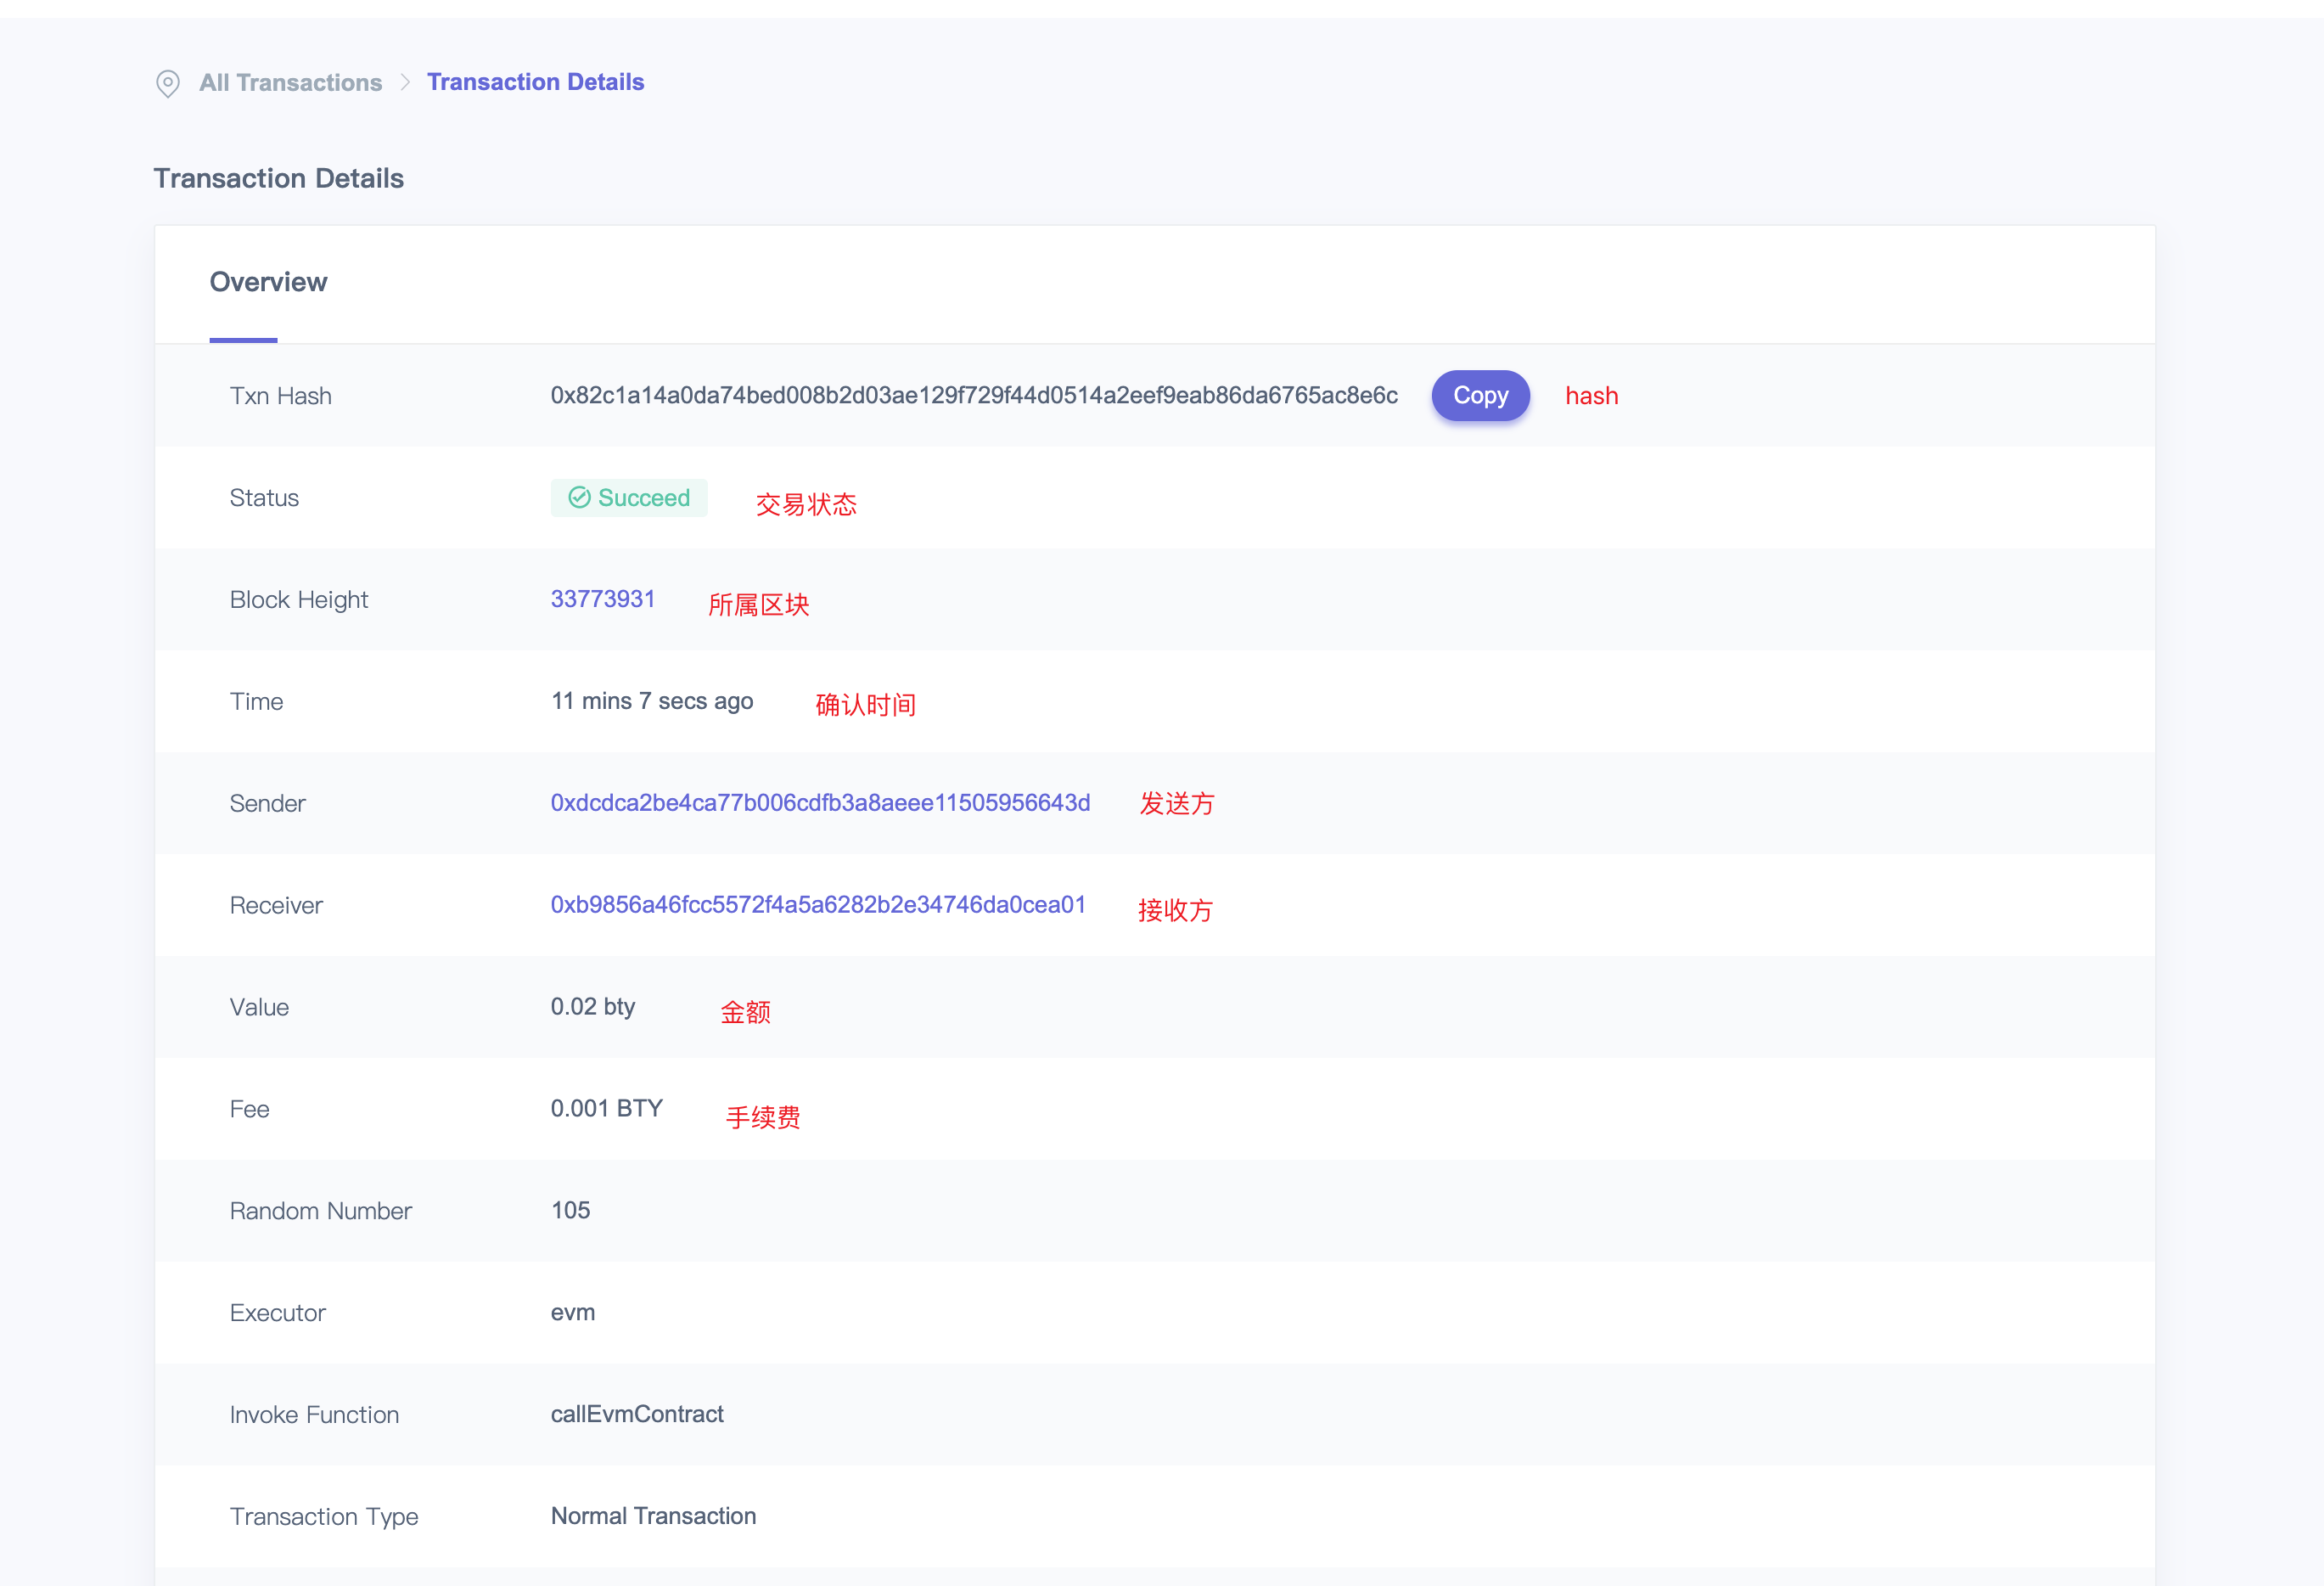Viewport: 2324px width, 1586px height.
Task: Click the random number 105 value
Action: click(x=570, y=1211)
